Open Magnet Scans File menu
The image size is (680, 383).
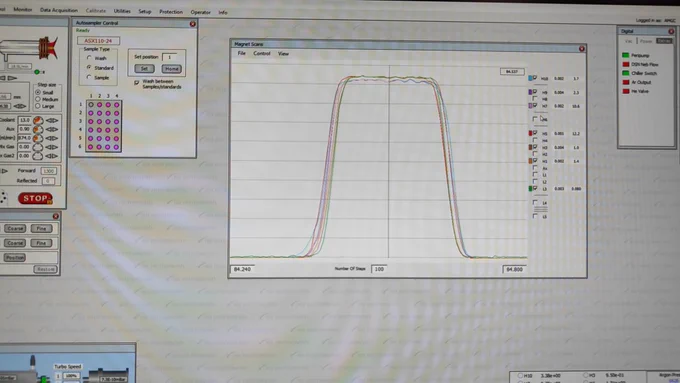pos(242,53)
